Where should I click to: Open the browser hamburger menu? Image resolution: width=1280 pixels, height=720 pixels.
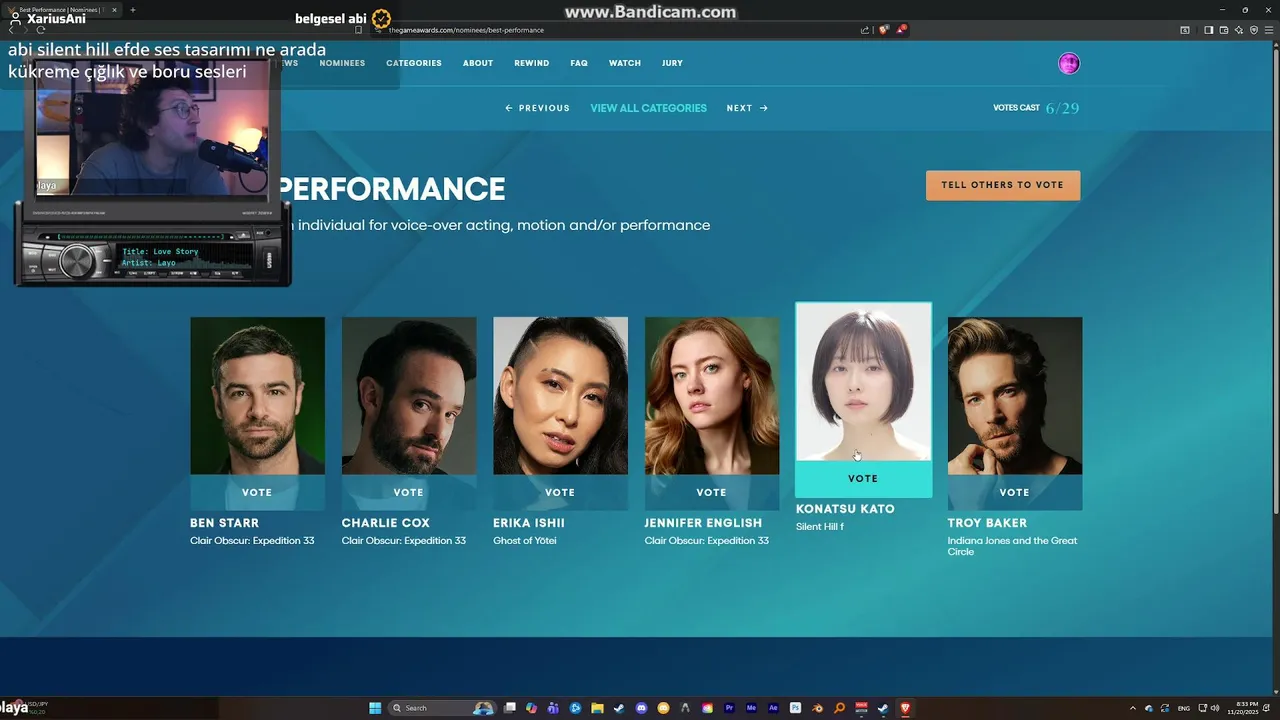click(1269, 30)
